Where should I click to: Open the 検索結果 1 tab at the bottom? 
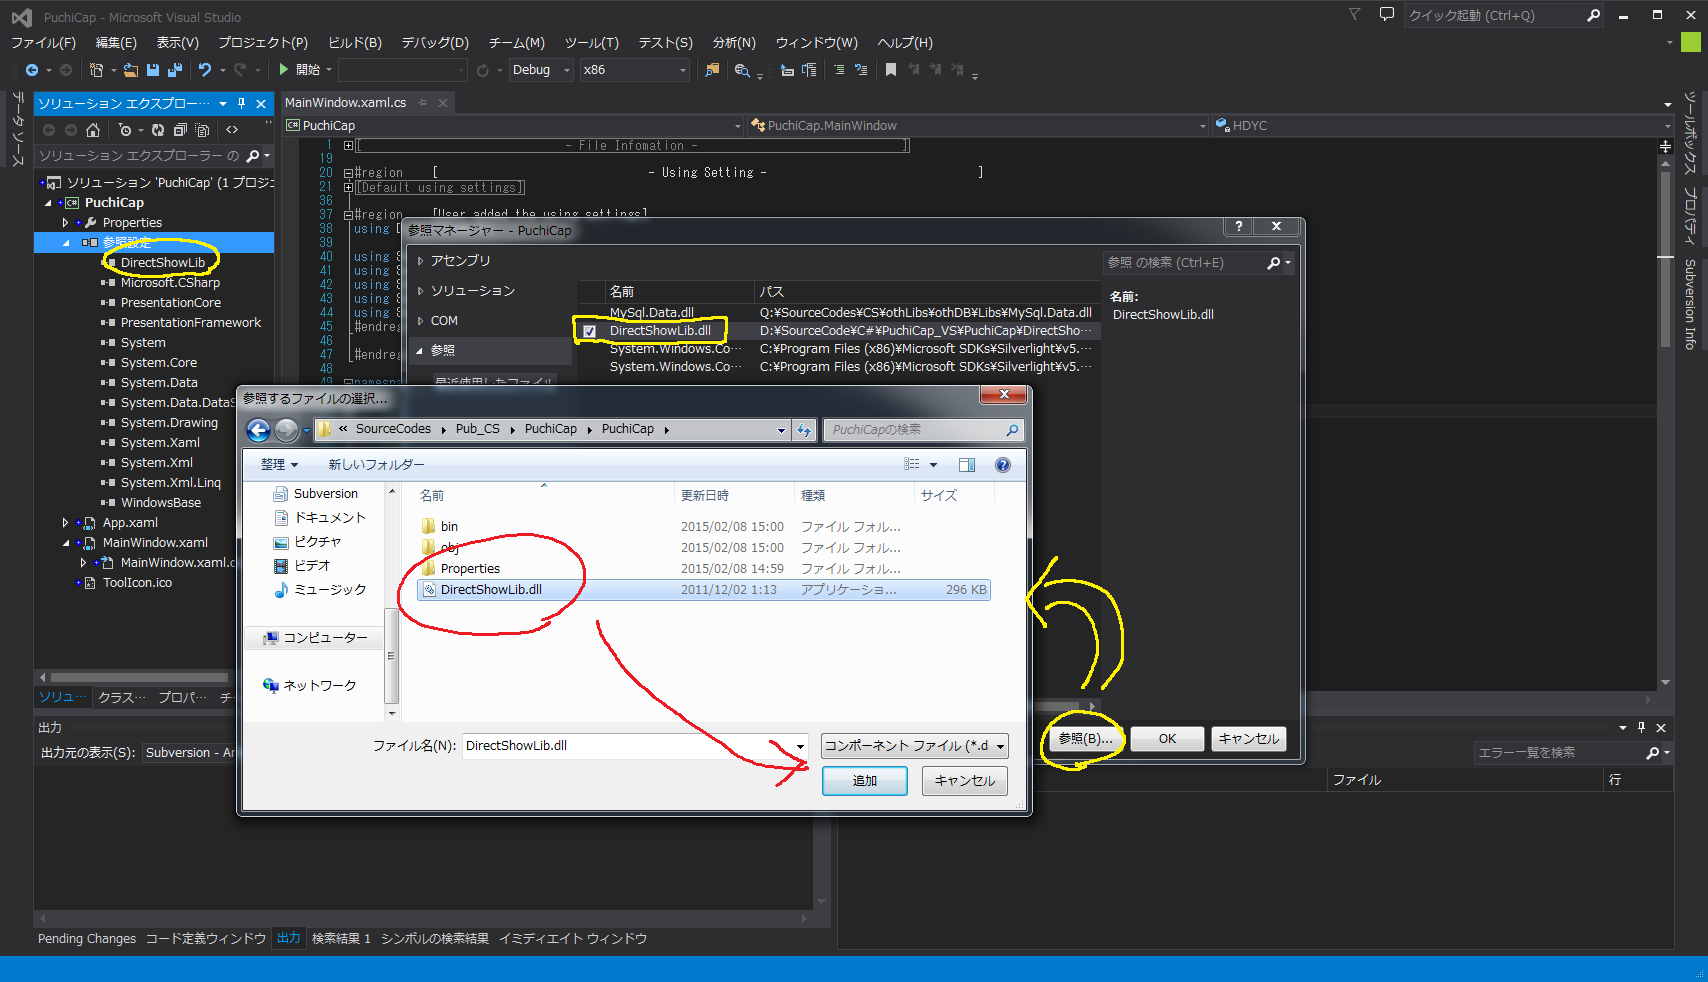click(x=341, y=939)
